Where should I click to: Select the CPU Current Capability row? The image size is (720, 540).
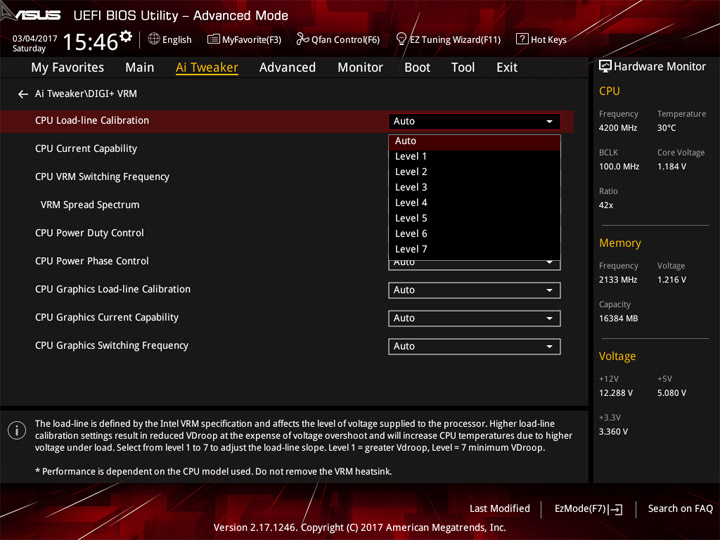tap(86, 149)
